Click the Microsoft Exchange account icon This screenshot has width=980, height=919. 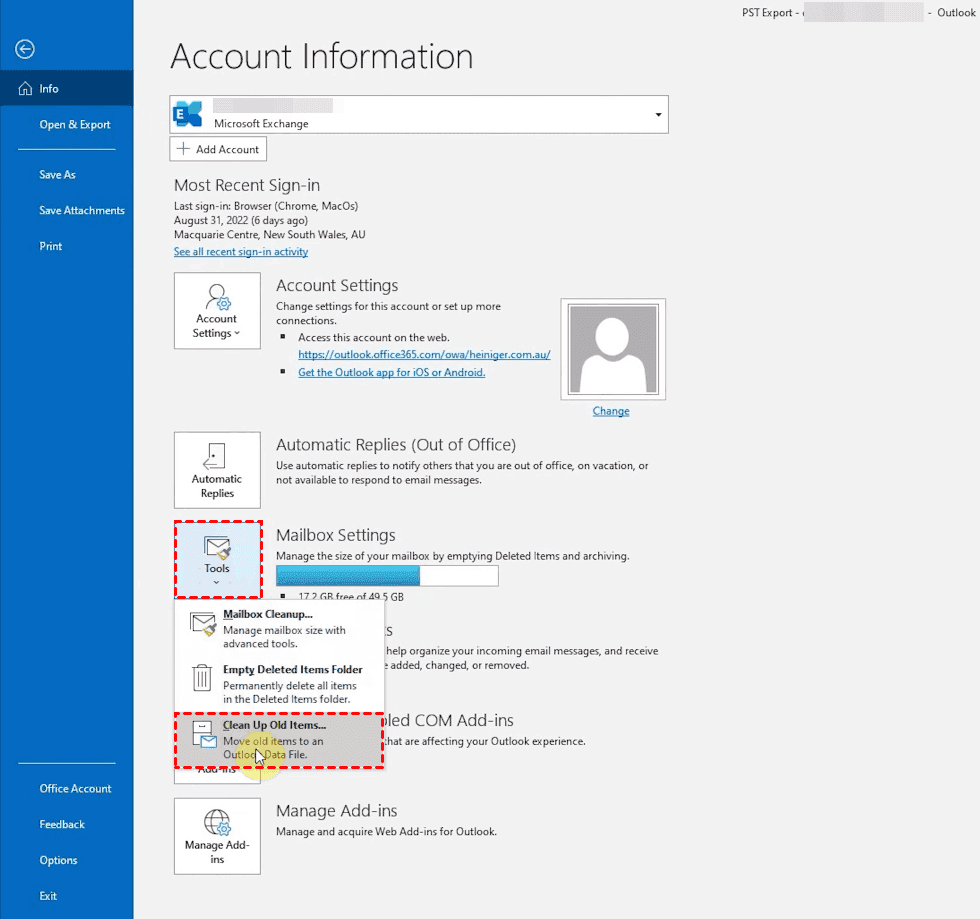point(188,114)
